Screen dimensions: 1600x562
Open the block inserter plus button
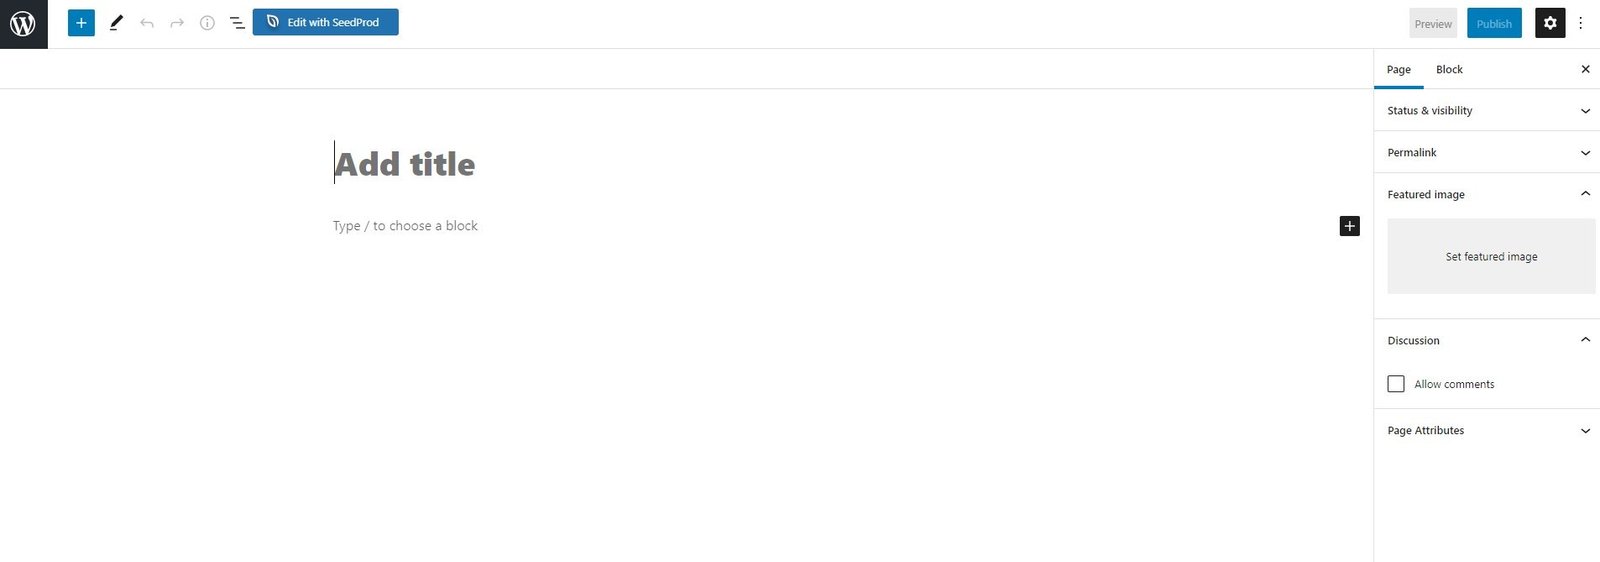tap(81, 22)
